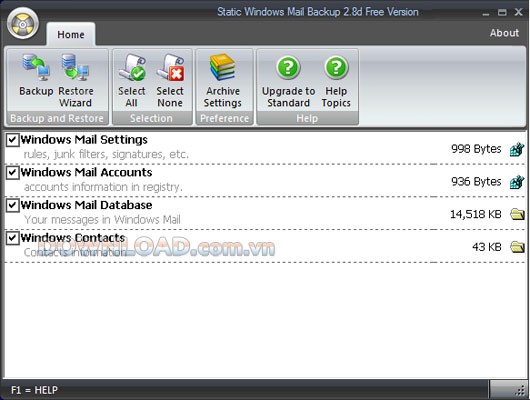530x400 pixels.
Task: Uncheck Windows Mail Accounts checkbox
Action: click(13, 172)
